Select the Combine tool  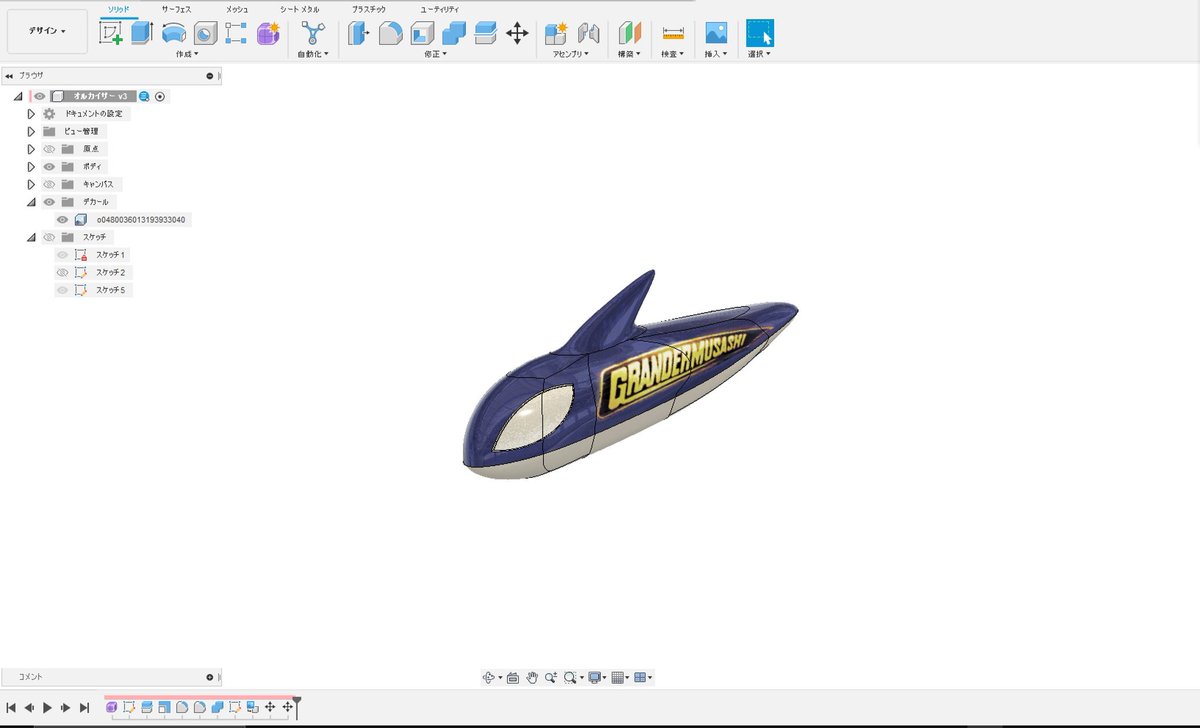tap(454, 33)
